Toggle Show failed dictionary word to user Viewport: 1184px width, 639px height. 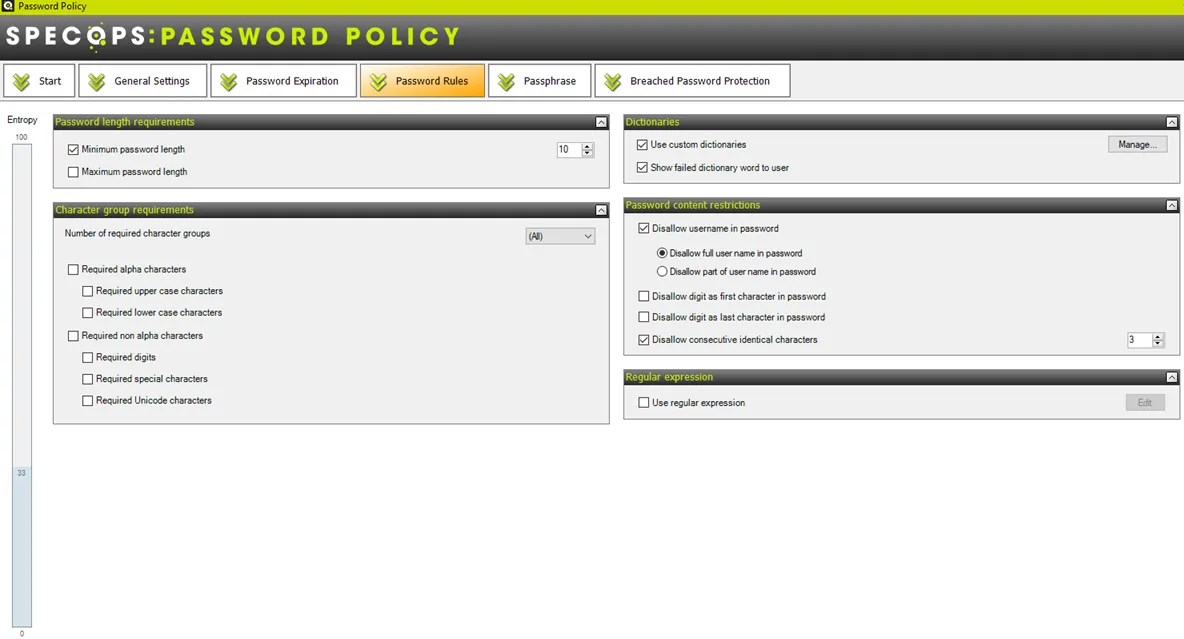(x=643, y=168)
